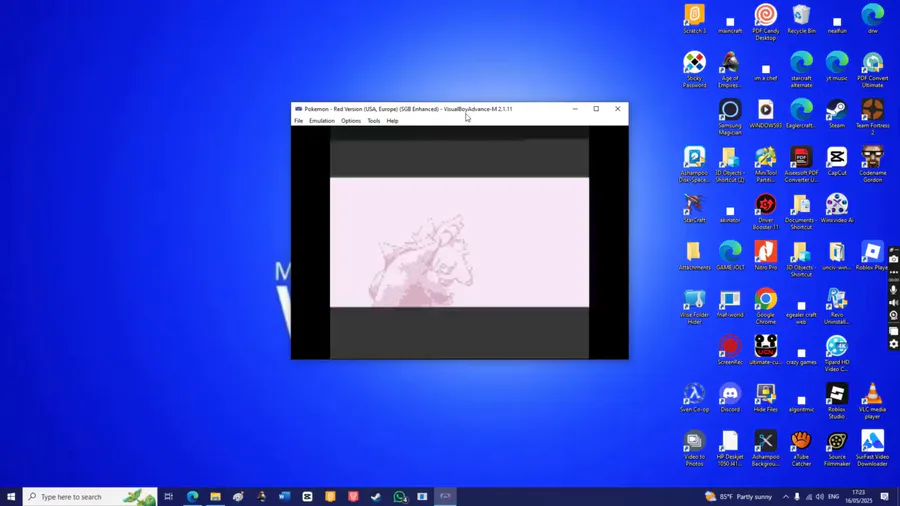Open File Explorer from the taskbar
The height and width of the screenshot is (506, 900).
coord(215,497)
